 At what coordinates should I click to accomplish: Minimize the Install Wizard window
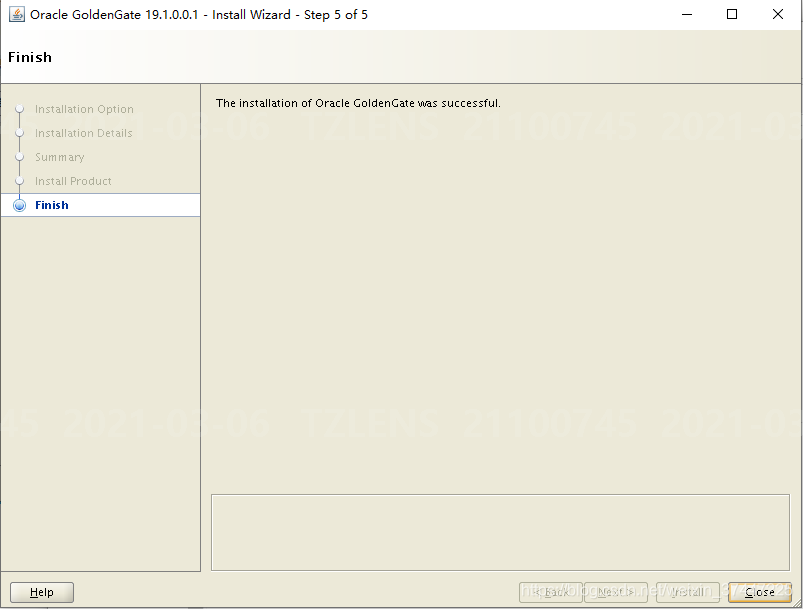[687, 14]
